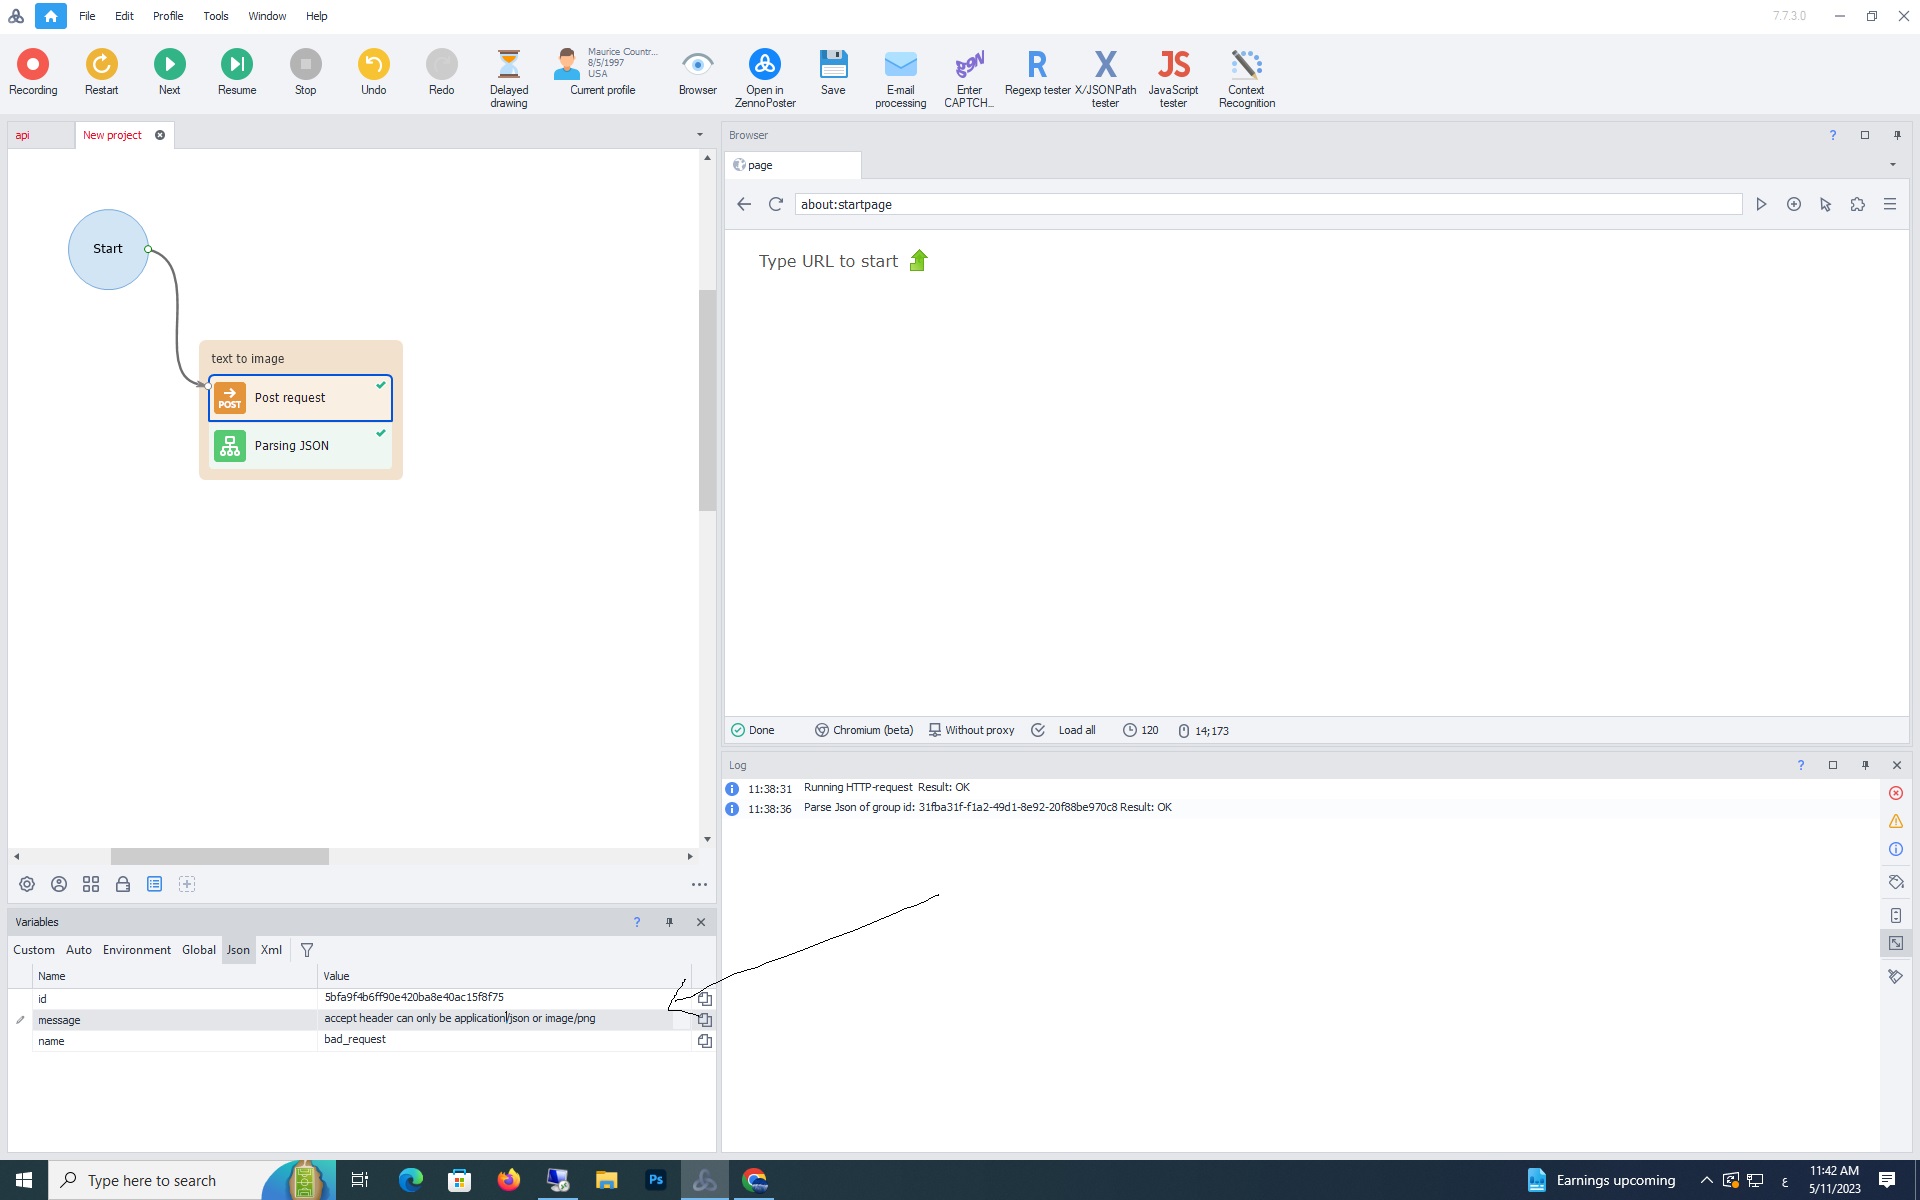Switch to Environment variables tab
Image resolution: width=1920 pixels, height=1200 pixels.
(x=137, y=950)
